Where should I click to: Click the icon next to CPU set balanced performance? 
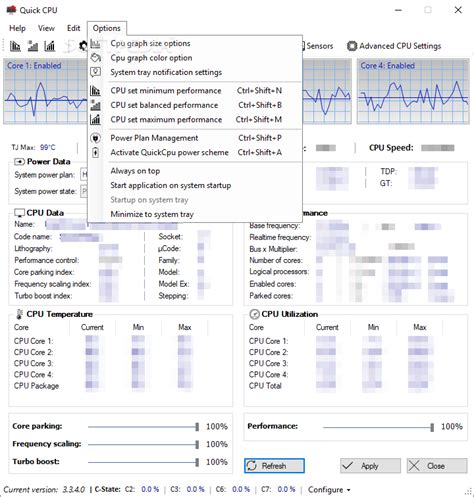tap(95, 105)
